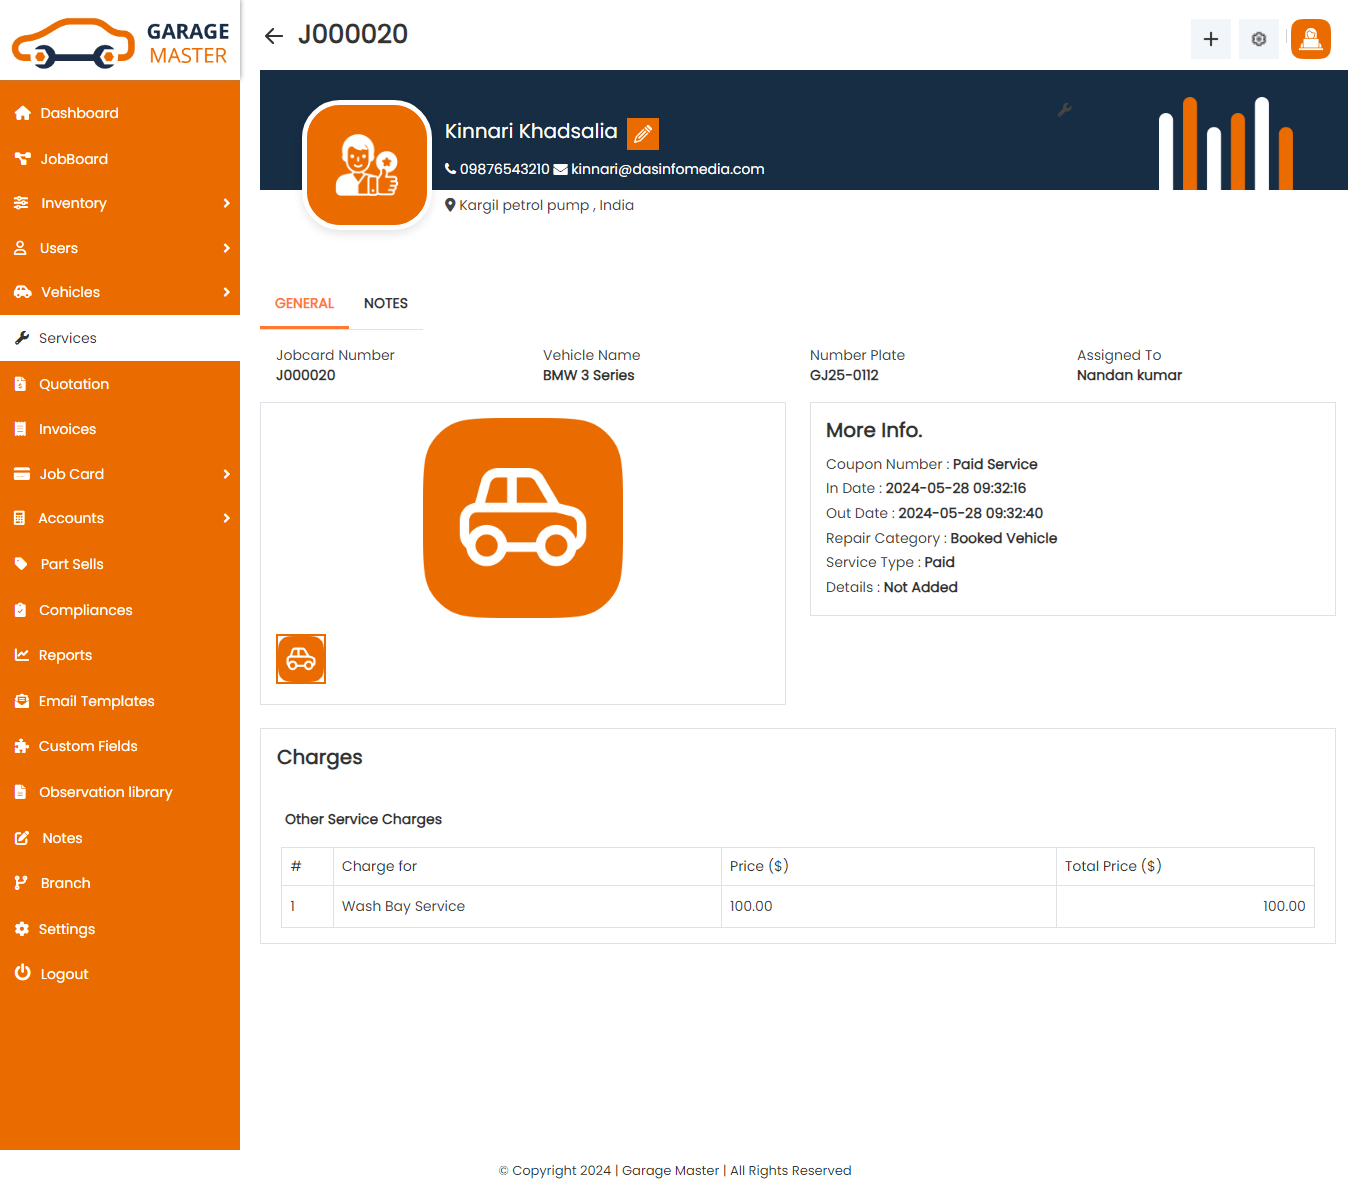
Task: Expand the Users menu chevron
Action: [x=226, y=248]
